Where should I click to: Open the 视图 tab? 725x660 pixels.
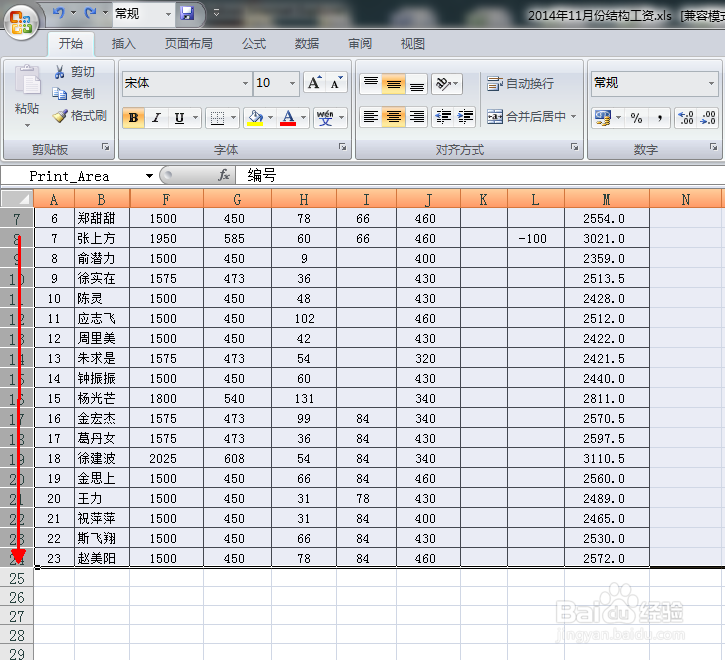[x=412, y=43]
